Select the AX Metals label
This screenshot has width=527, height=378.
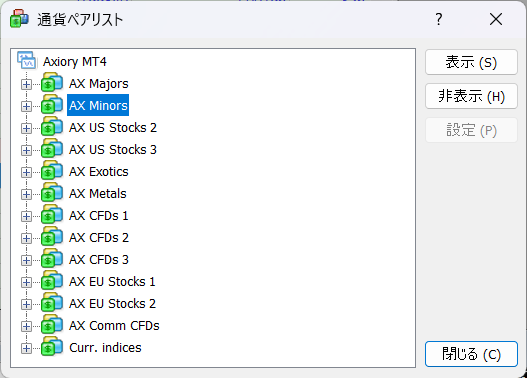point(97,194)
